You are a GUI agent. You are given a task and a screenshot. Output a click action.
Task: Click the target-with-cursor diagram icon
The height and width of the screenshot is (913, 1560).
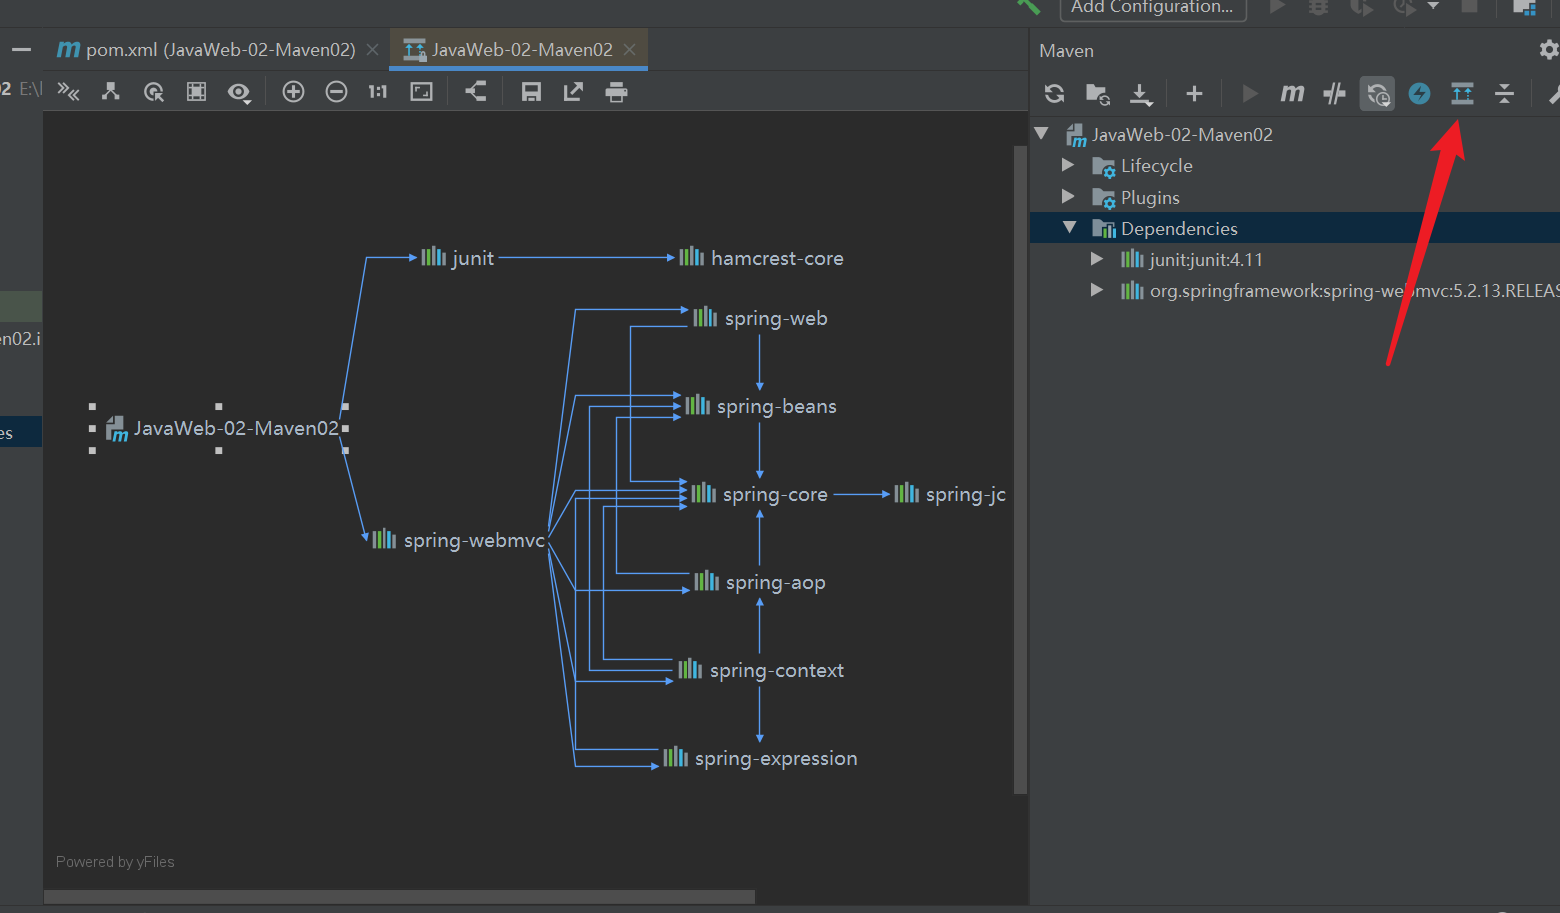pyautogui.click(x=154, y=92)
